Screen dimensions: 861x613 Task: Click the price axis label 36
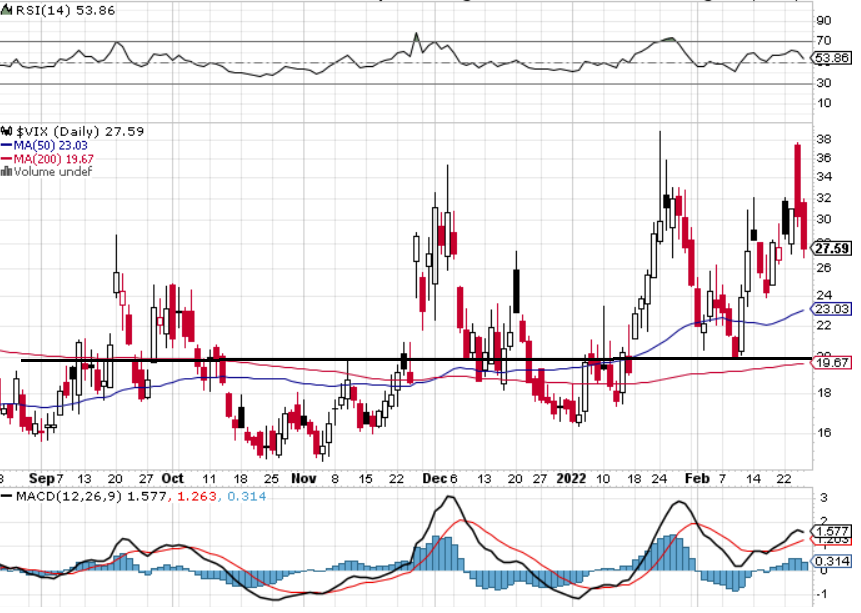click(x=824, y=158)
